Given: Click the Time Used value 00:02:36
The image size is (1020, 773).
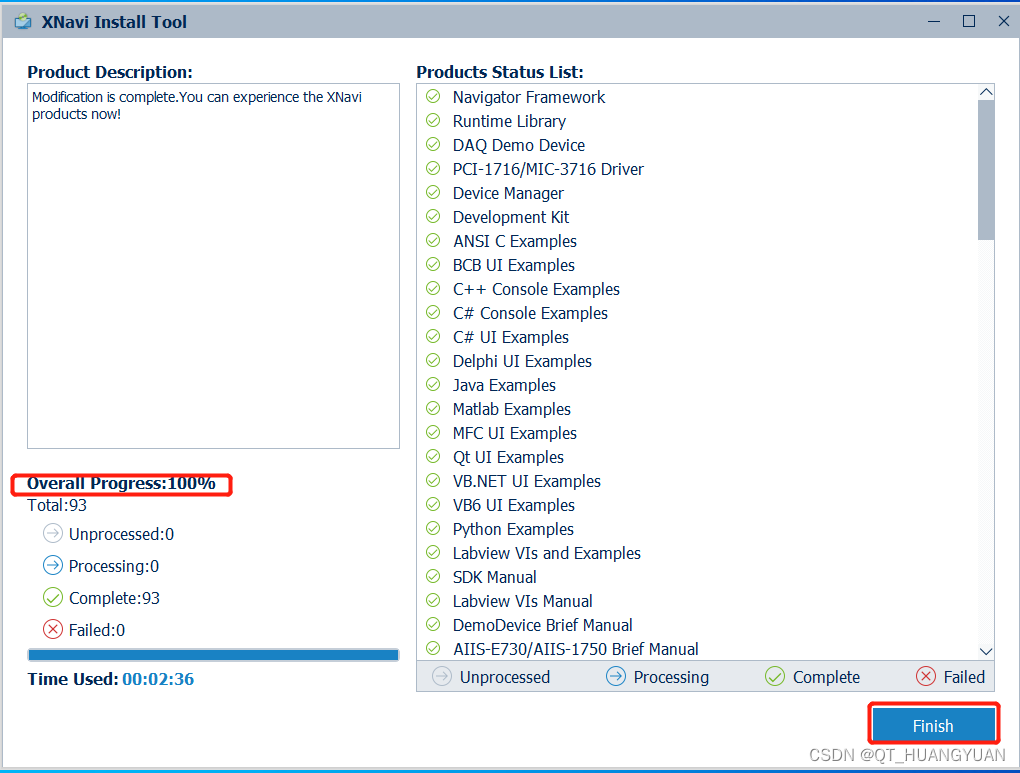Looking at the screenshot, I should coord(158,679).
